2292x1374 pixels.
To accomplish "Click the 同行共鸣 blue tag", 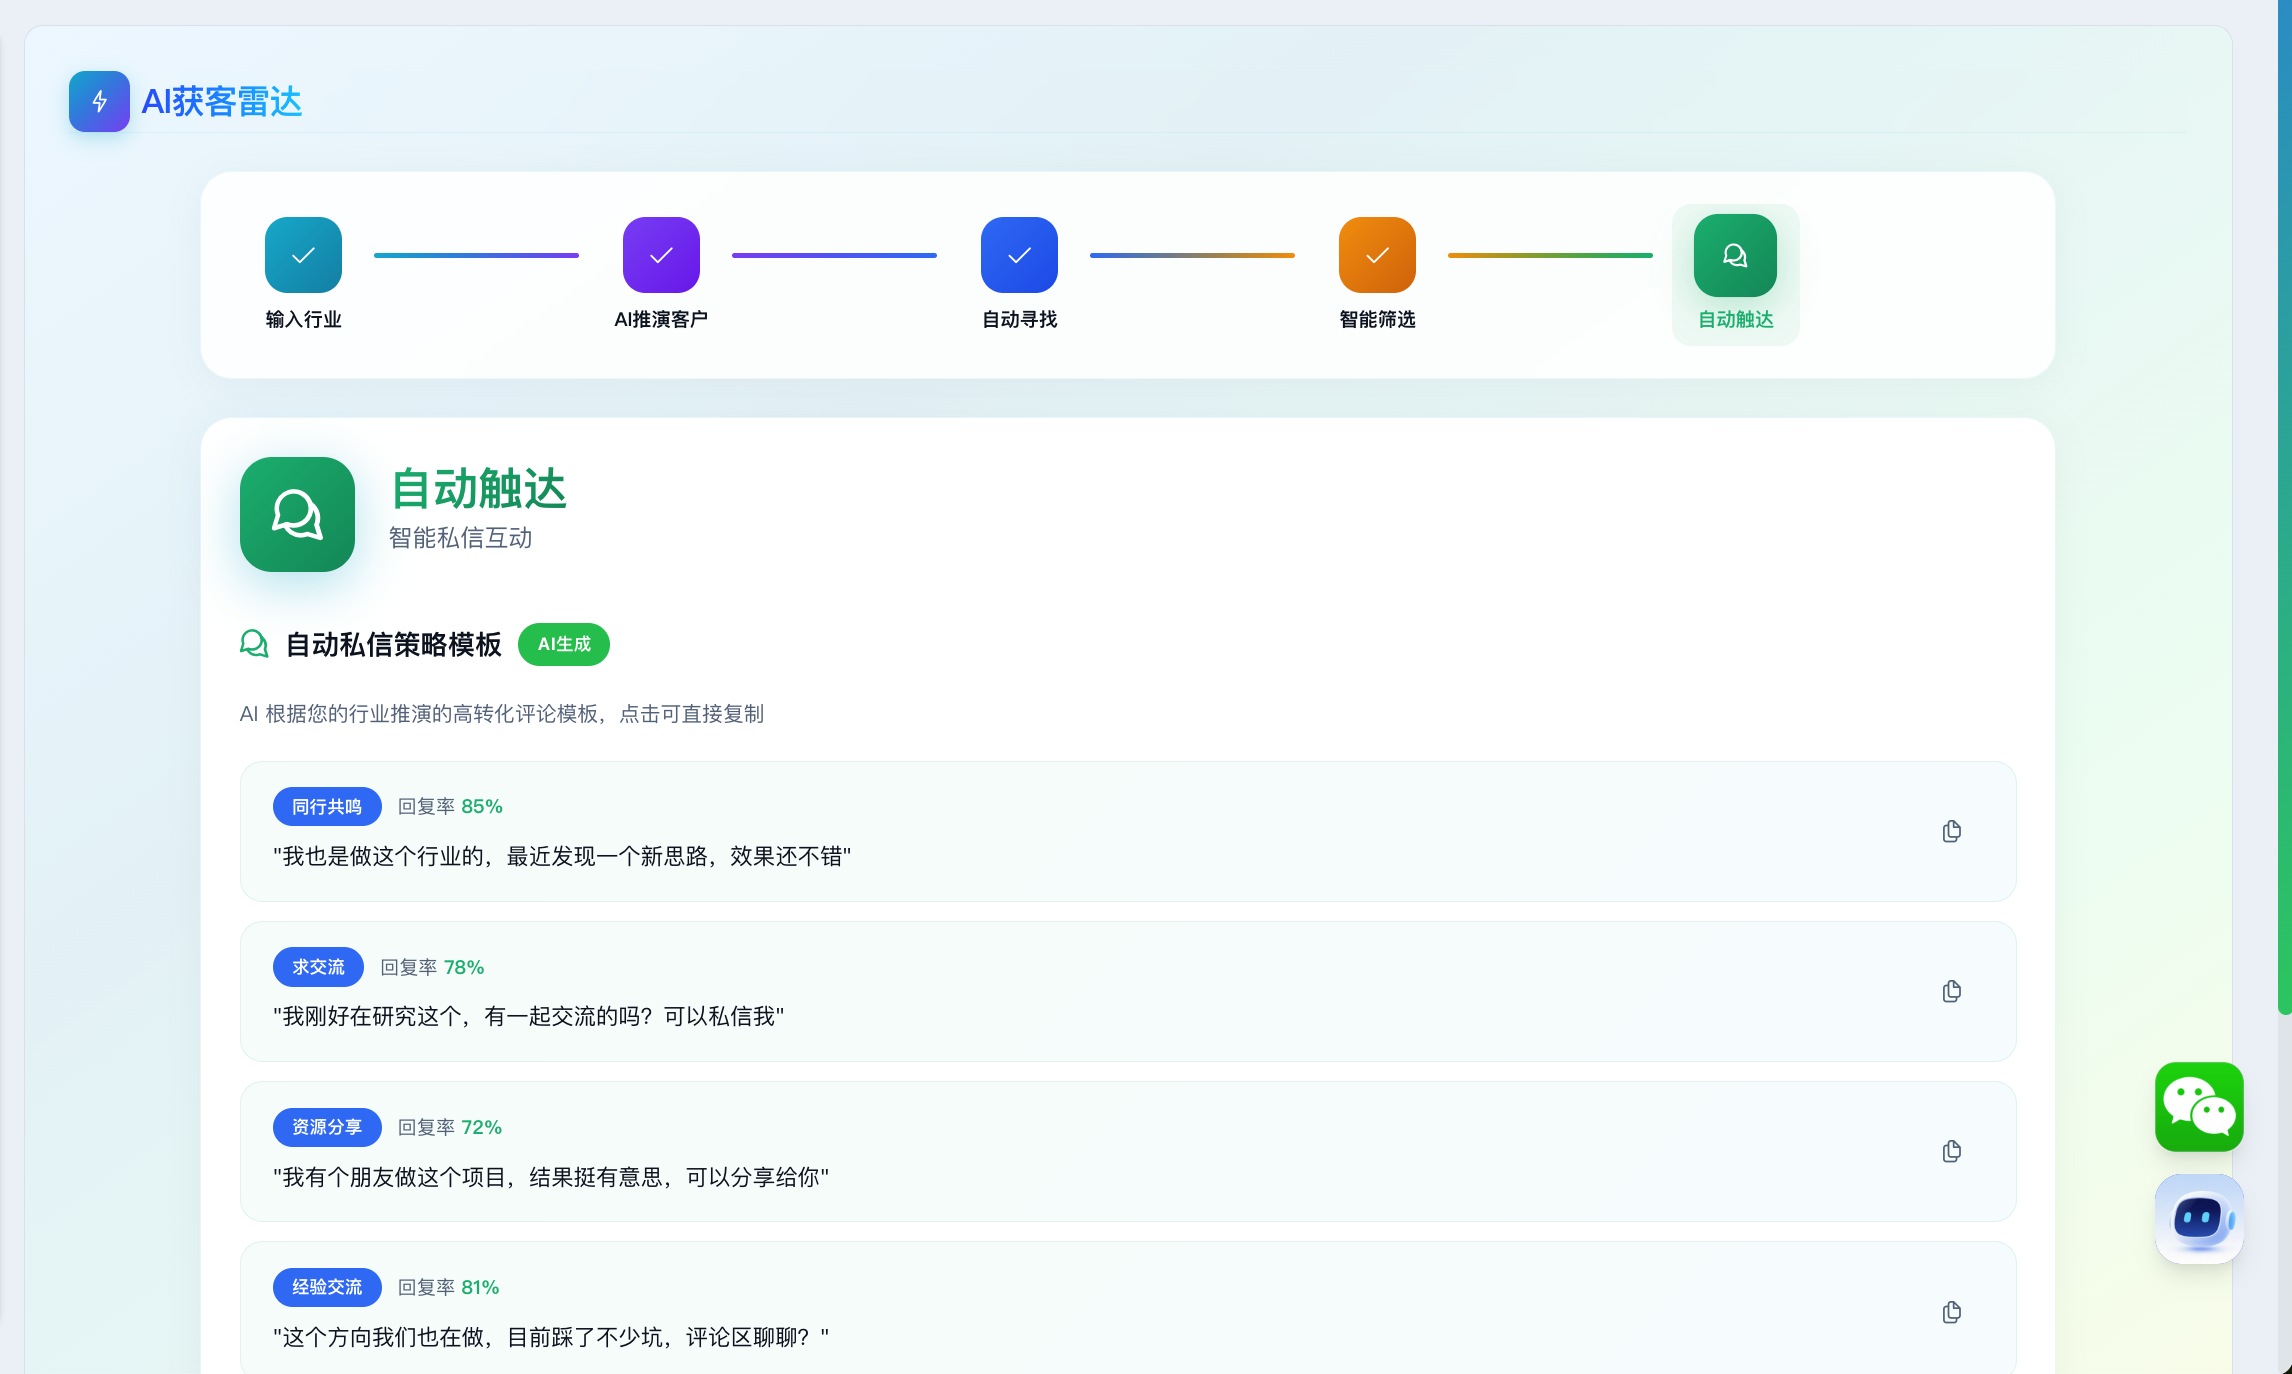I will 327,807.
